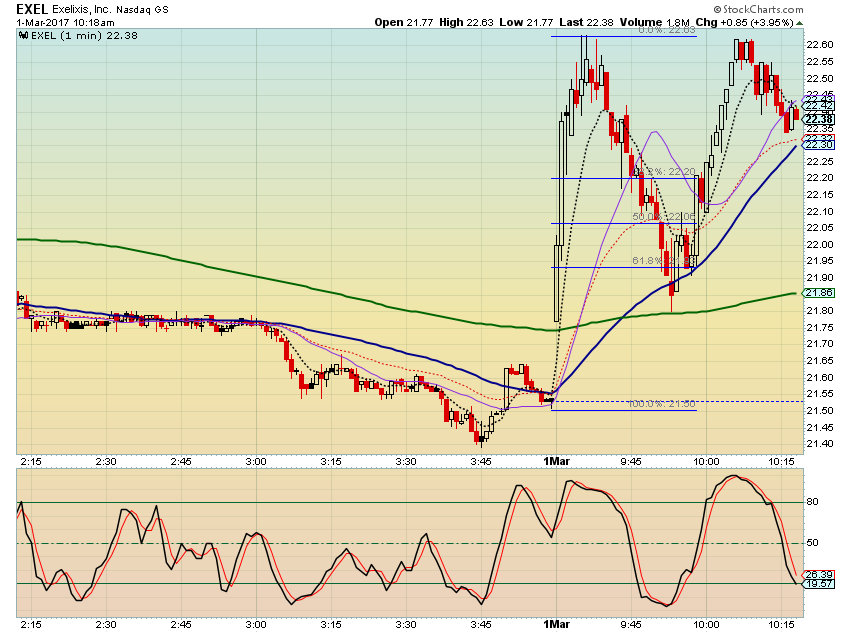This screenshot has width=850, height=633.
Task: Select the 3:00 time label under price chart
Action: point(256,462)
